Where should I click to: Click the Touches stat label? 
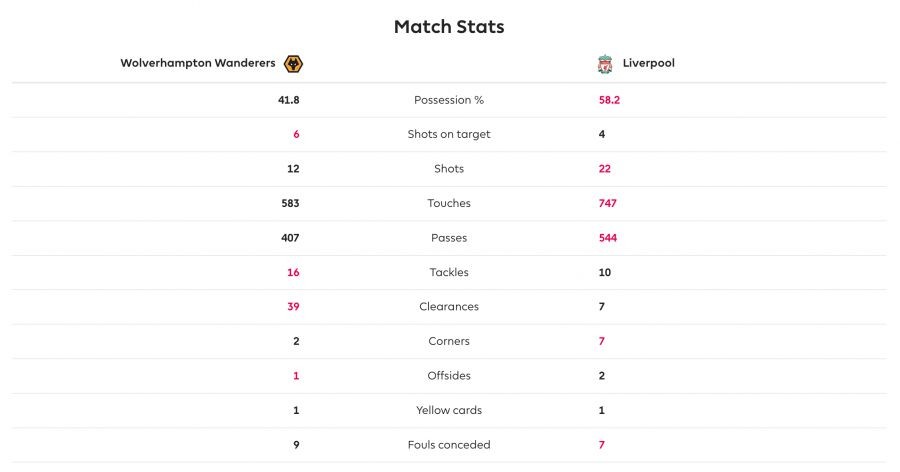[449, 203]
